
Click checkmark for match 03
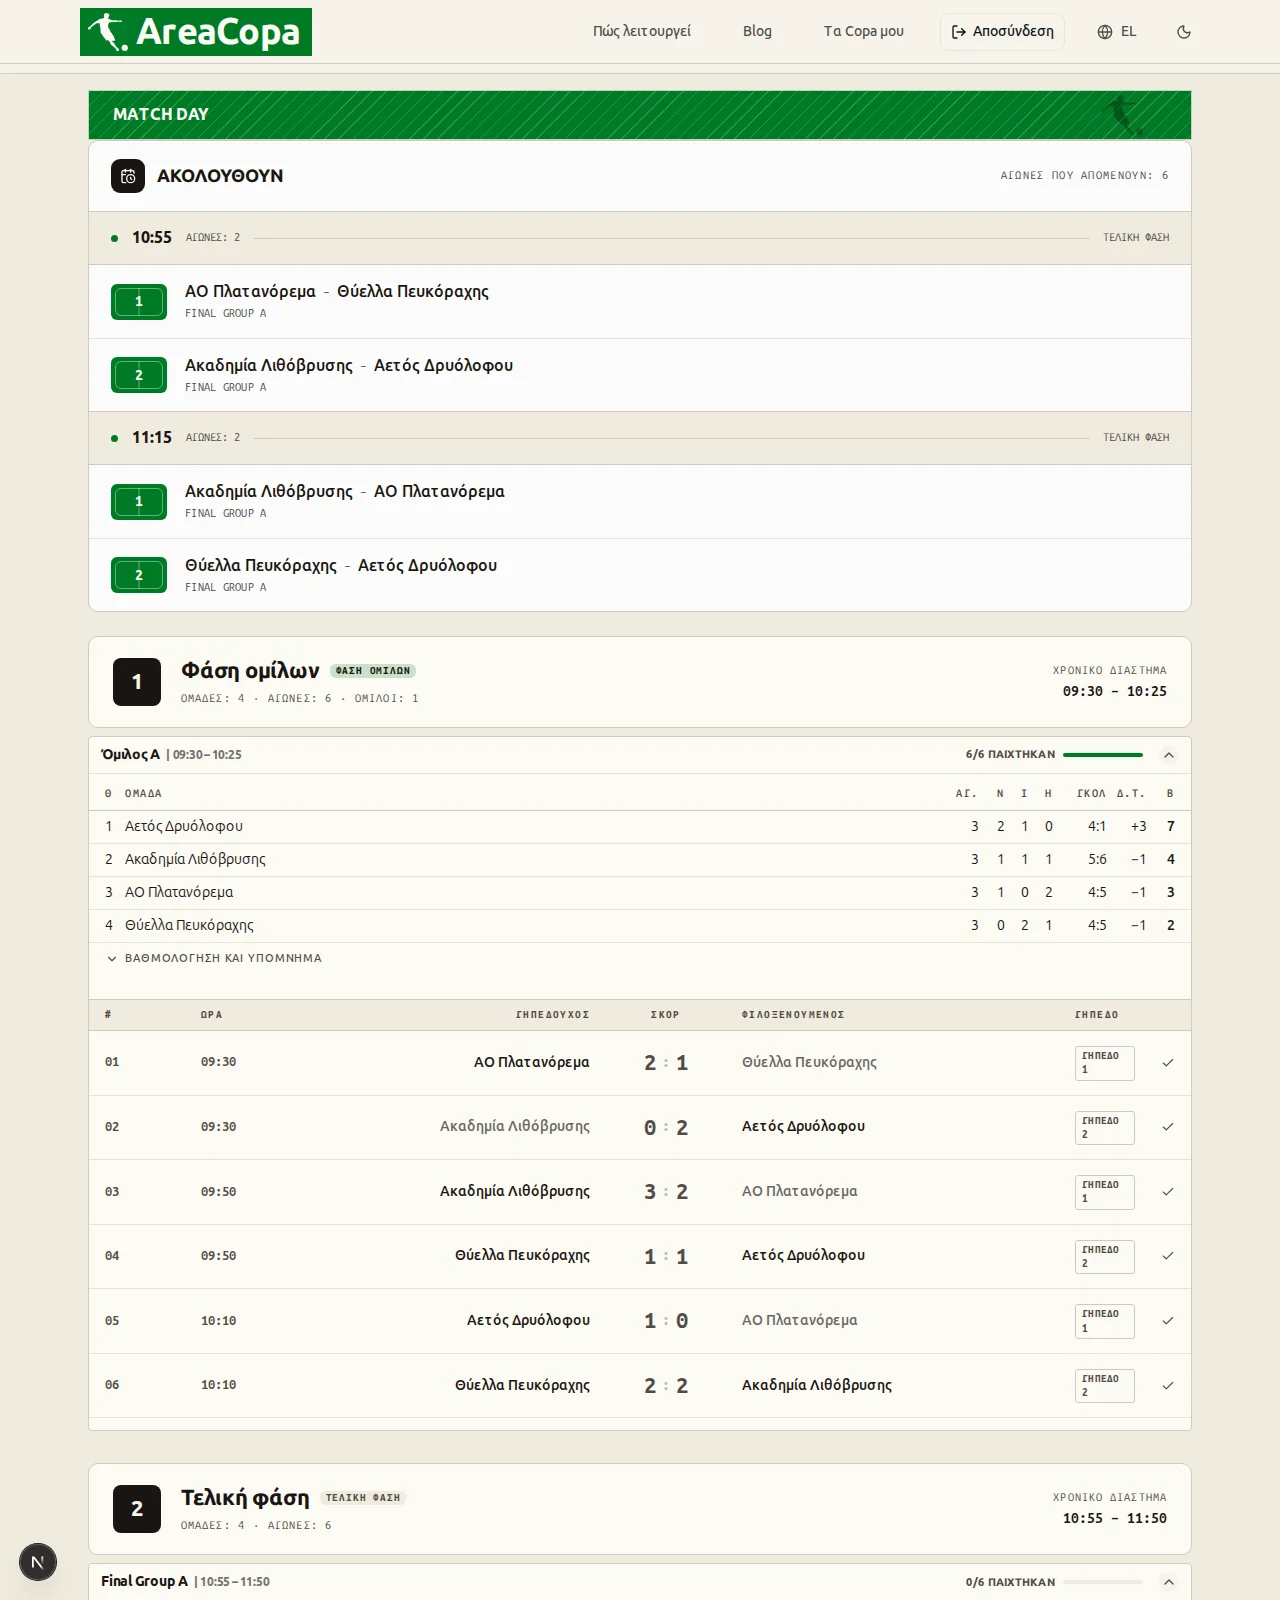(1168, 1192)
